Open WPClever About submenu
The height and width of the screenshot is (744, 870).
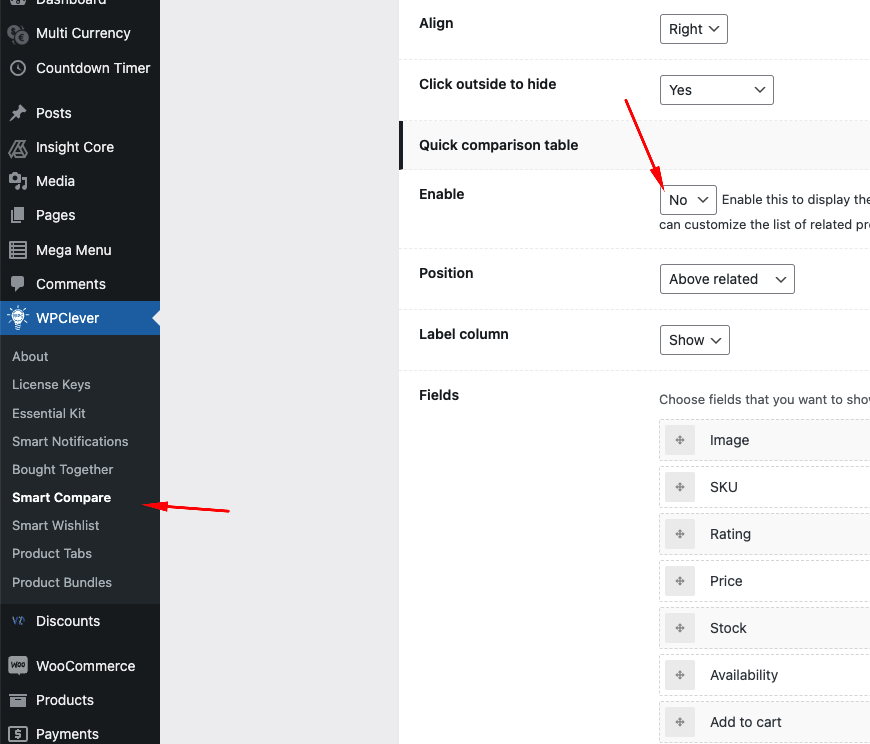point(30,357)
